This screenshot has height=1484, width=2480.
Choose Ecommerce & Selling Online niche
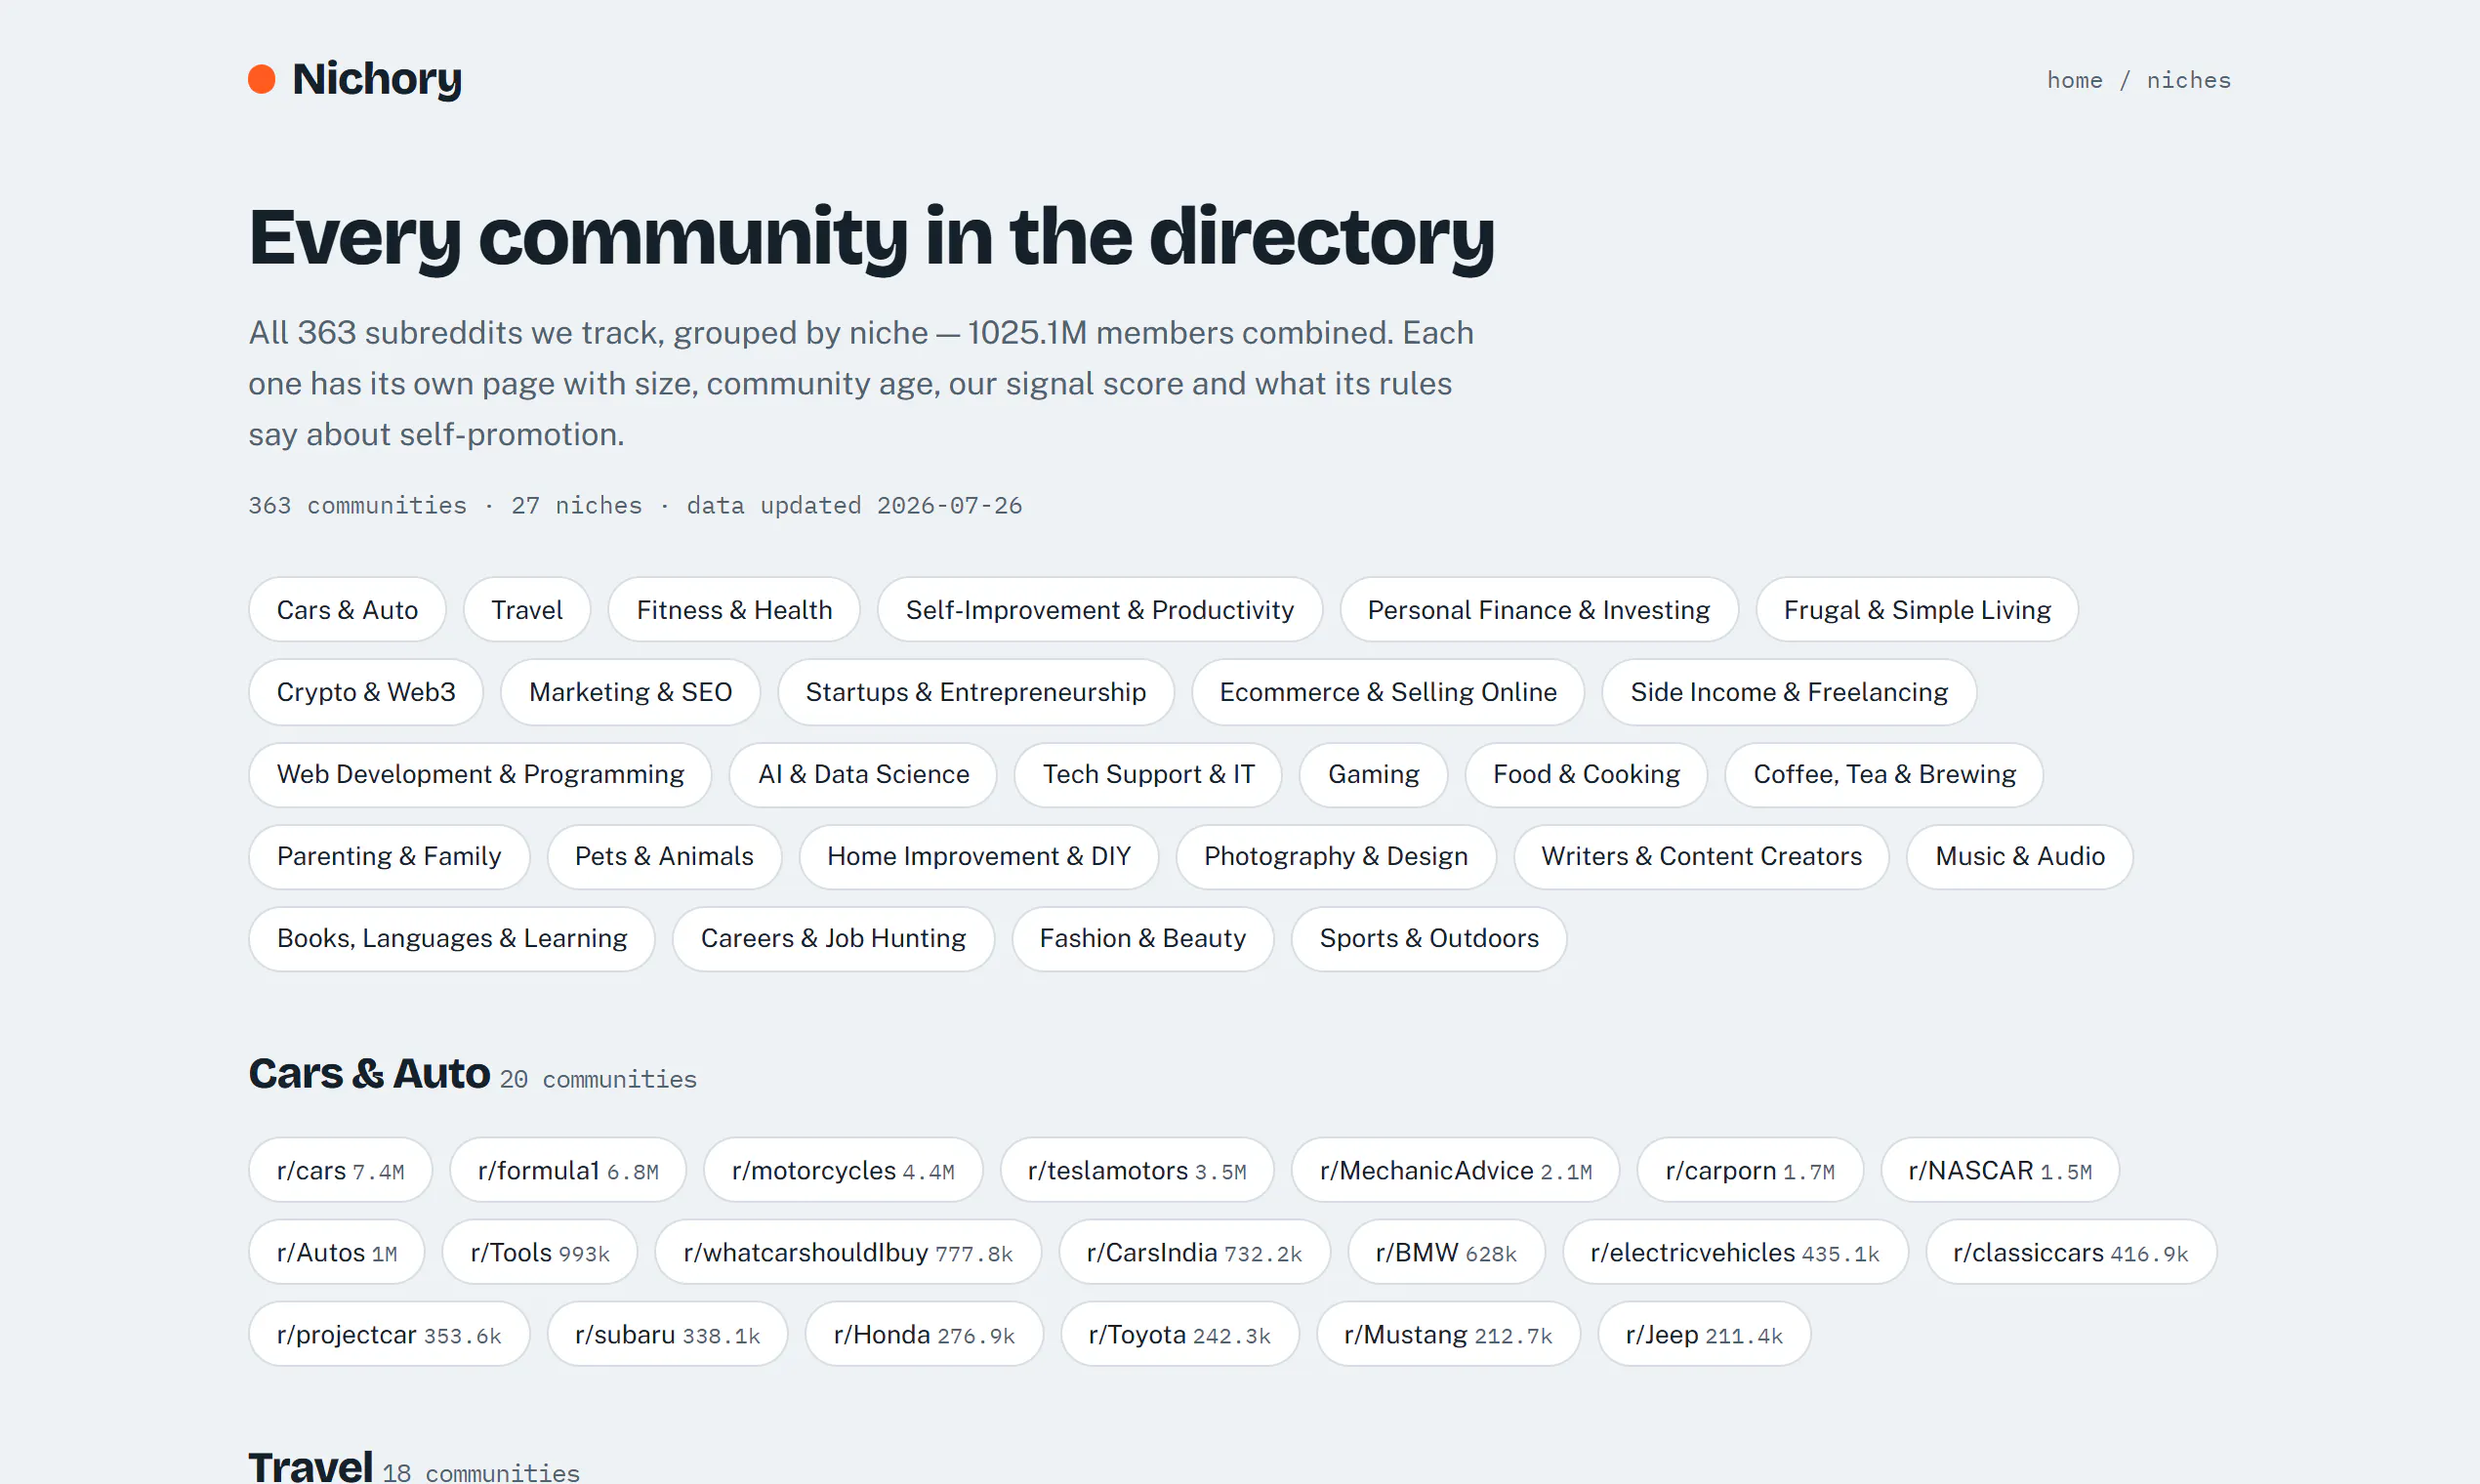pos(1387,692)
